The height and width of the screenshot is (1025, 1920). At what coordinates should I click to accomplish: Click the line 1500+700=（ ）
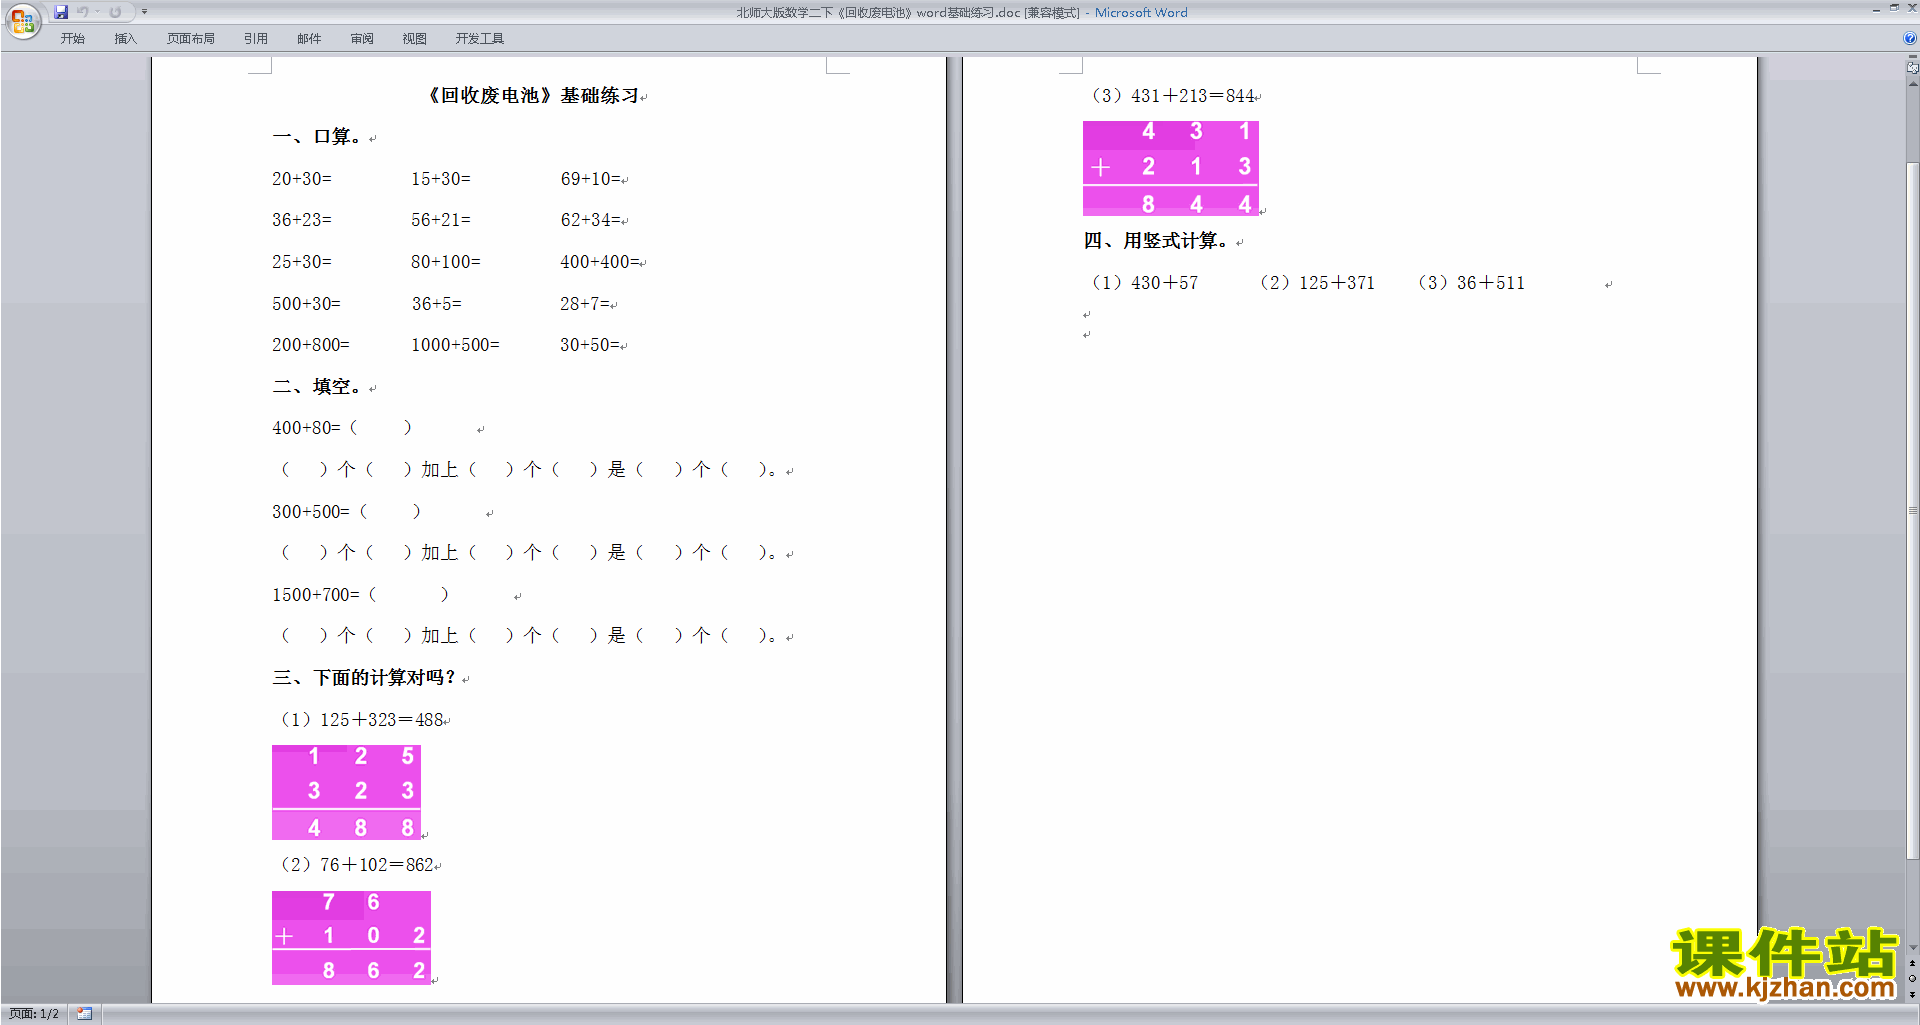click(361, 595)
